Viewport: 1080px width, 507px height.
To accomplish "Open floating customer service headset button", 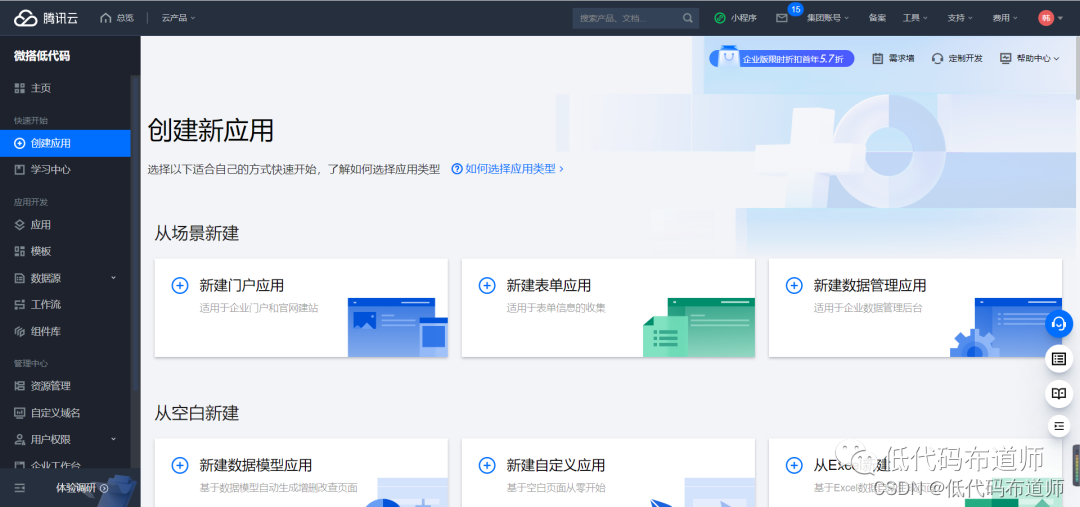I will 1059,323.
